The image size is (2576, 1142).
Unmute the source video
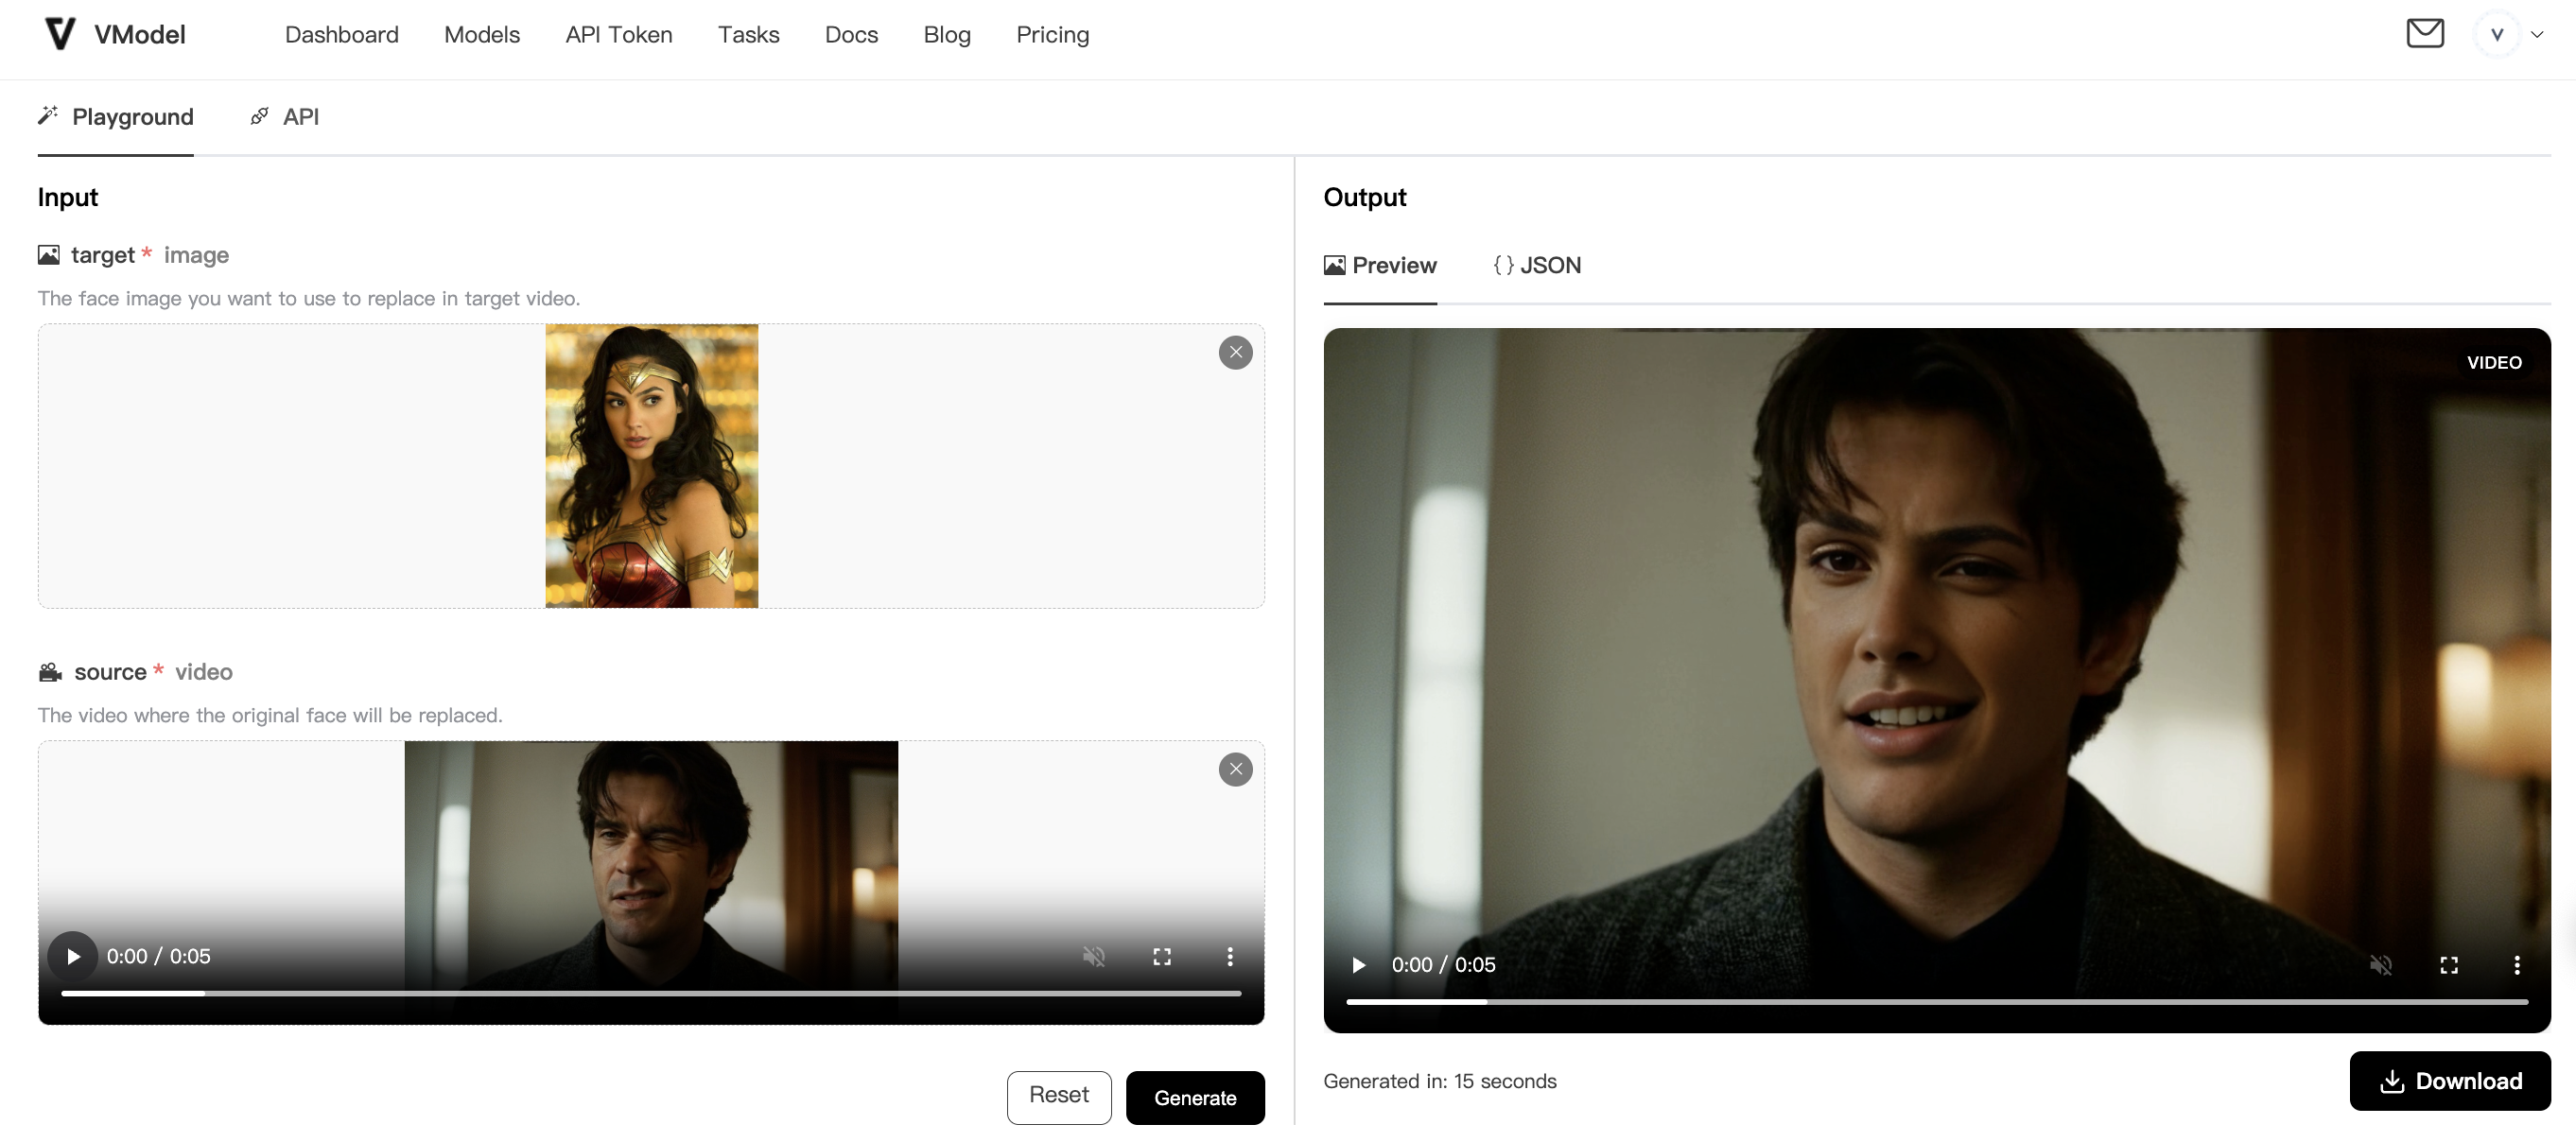[1093, 957]
